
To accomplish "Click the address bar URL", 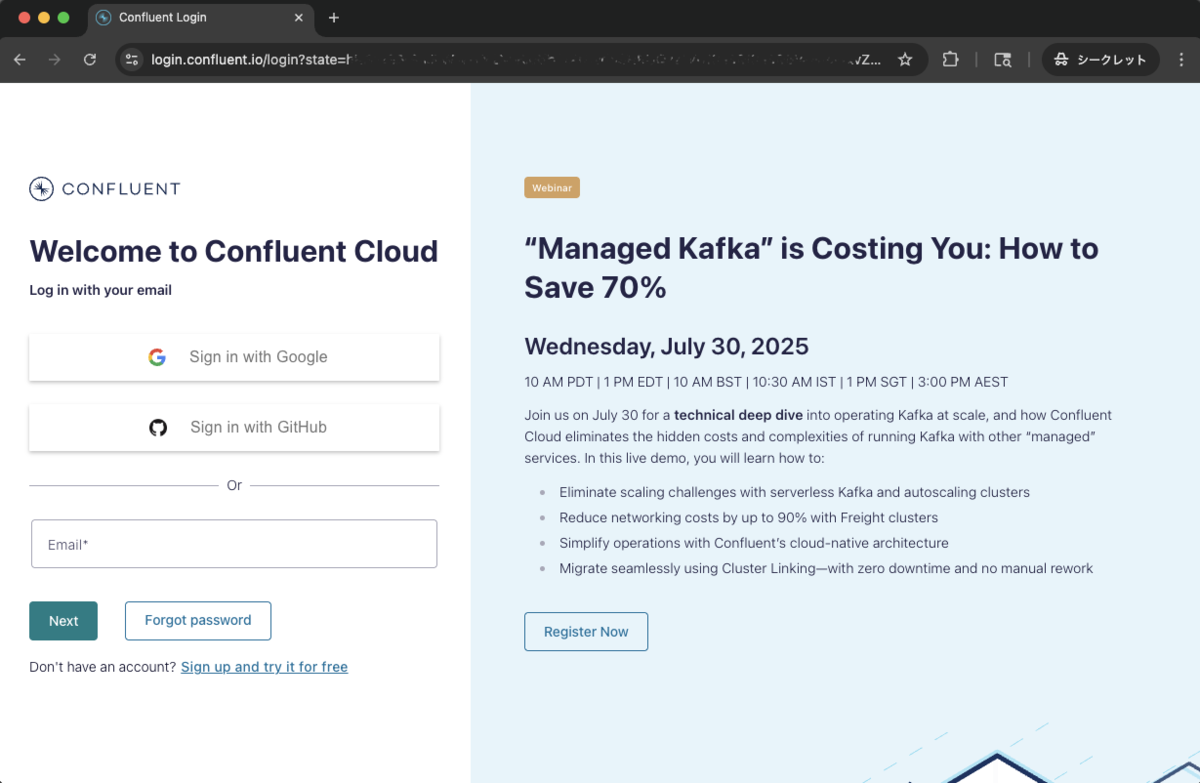I will coord(515,60).
